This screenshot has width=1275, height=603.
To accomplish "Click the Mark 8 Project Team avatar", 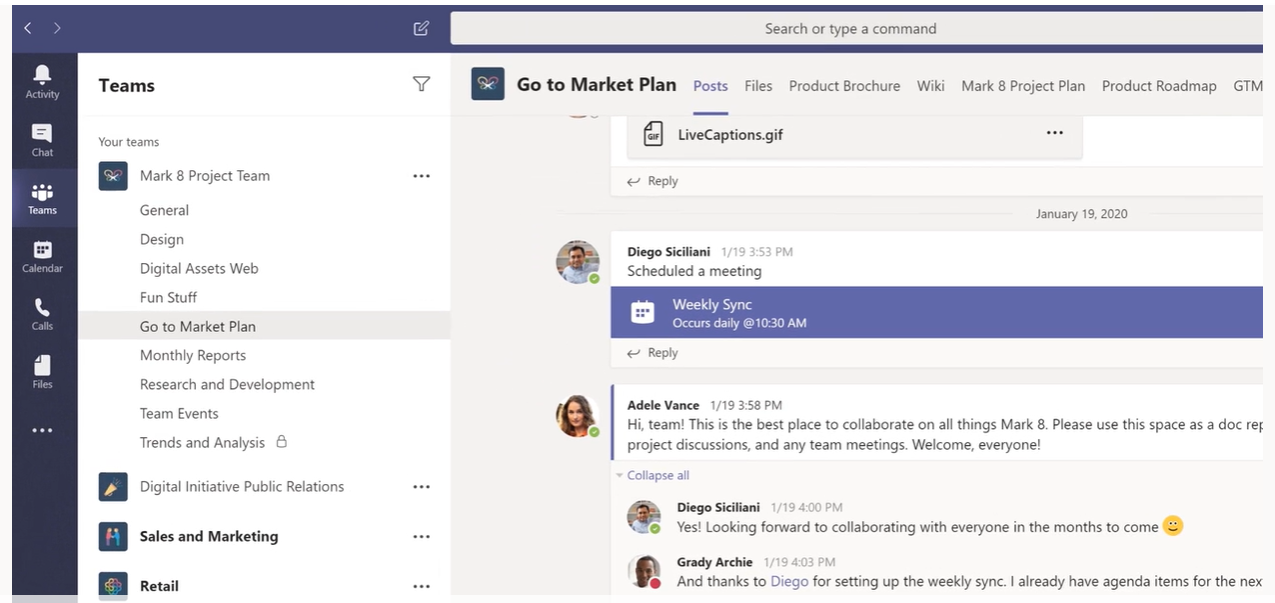I will [x=113, y=176].
